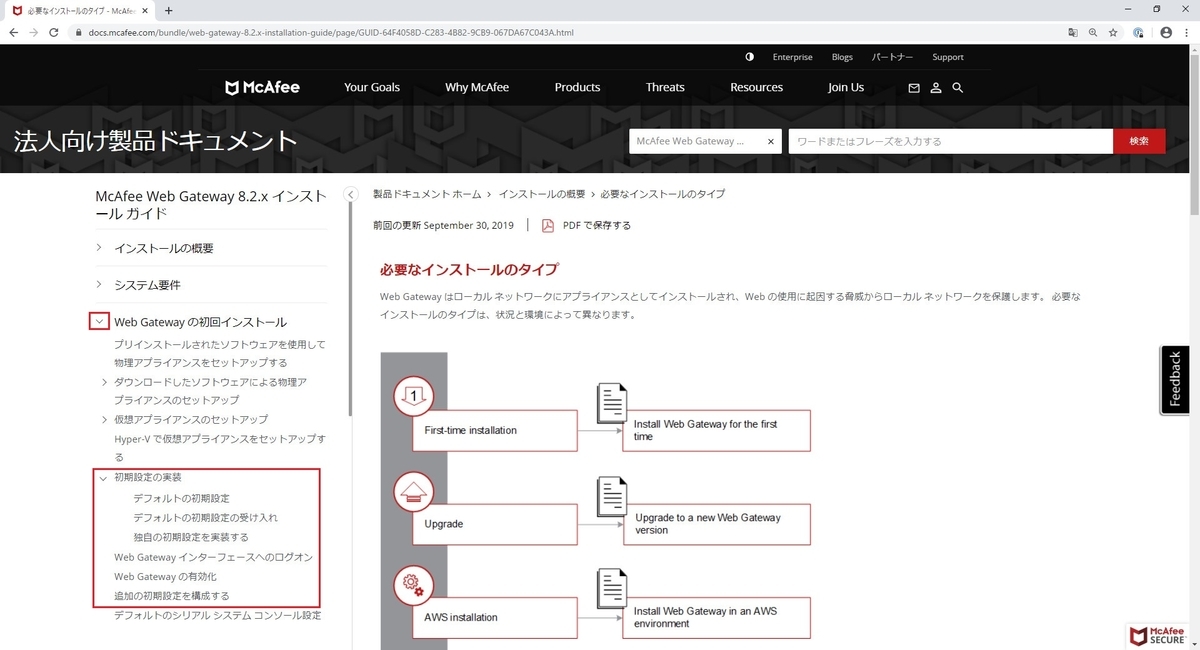Click the 検索 search button

(x=1139, y=141)
